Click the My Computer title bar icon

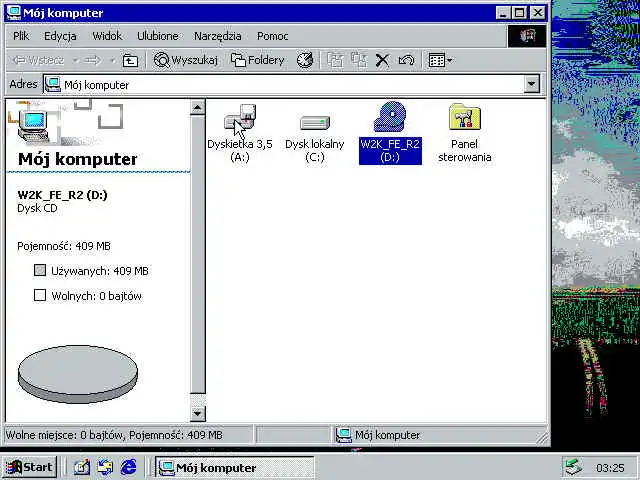point(14,12)
